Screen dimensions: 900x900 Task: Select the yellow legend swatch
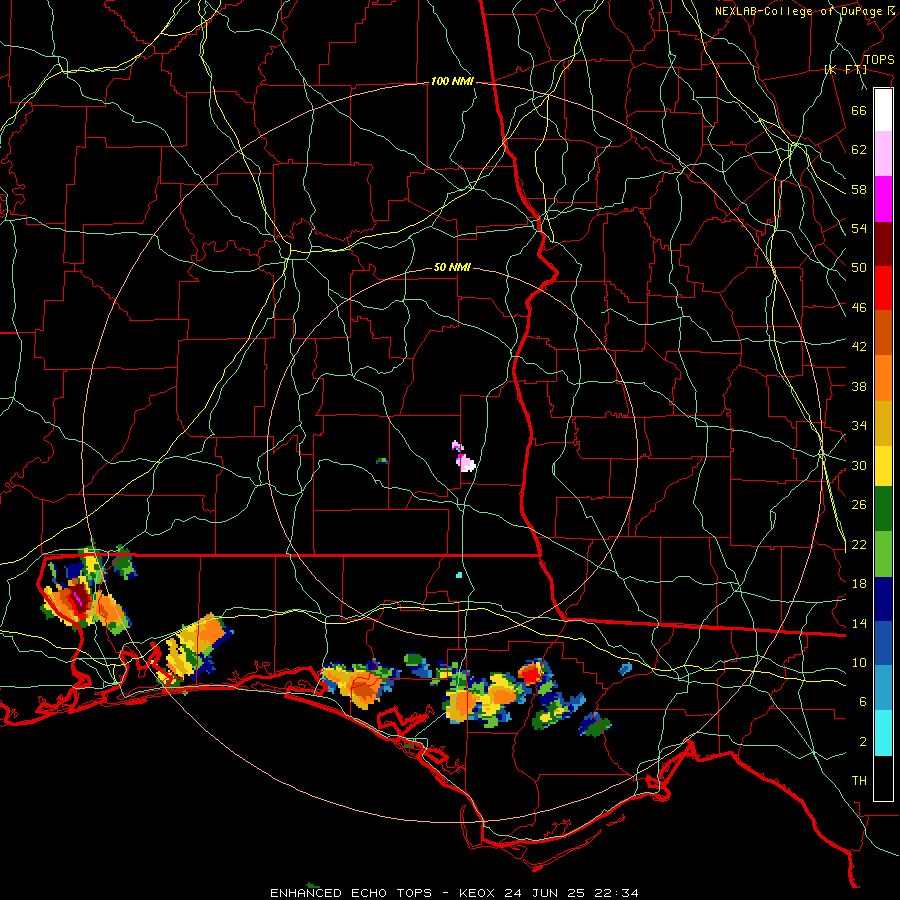(883, 466)
